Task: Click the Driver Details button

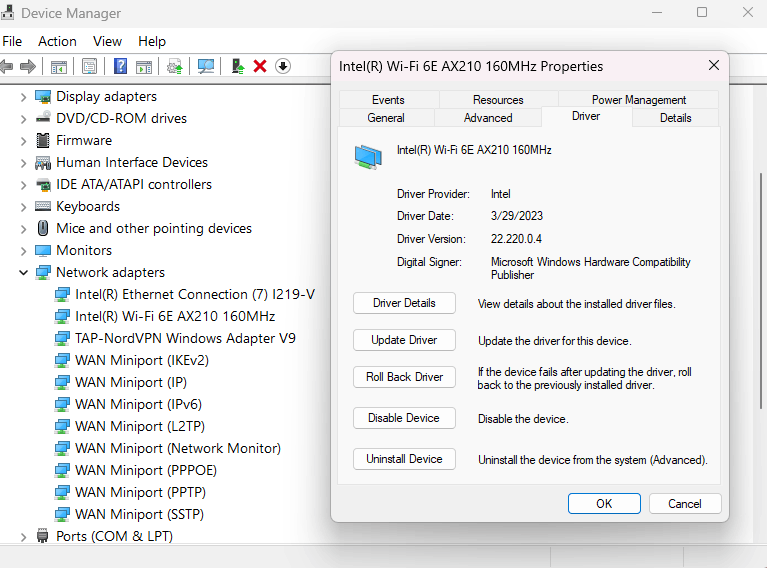Action: pyautogui.click(x=404, y=303)
